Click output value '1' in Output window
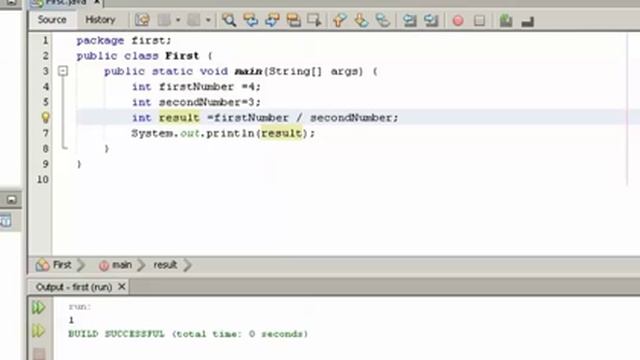This screenshot has width=640, height=360. (71, 320)
